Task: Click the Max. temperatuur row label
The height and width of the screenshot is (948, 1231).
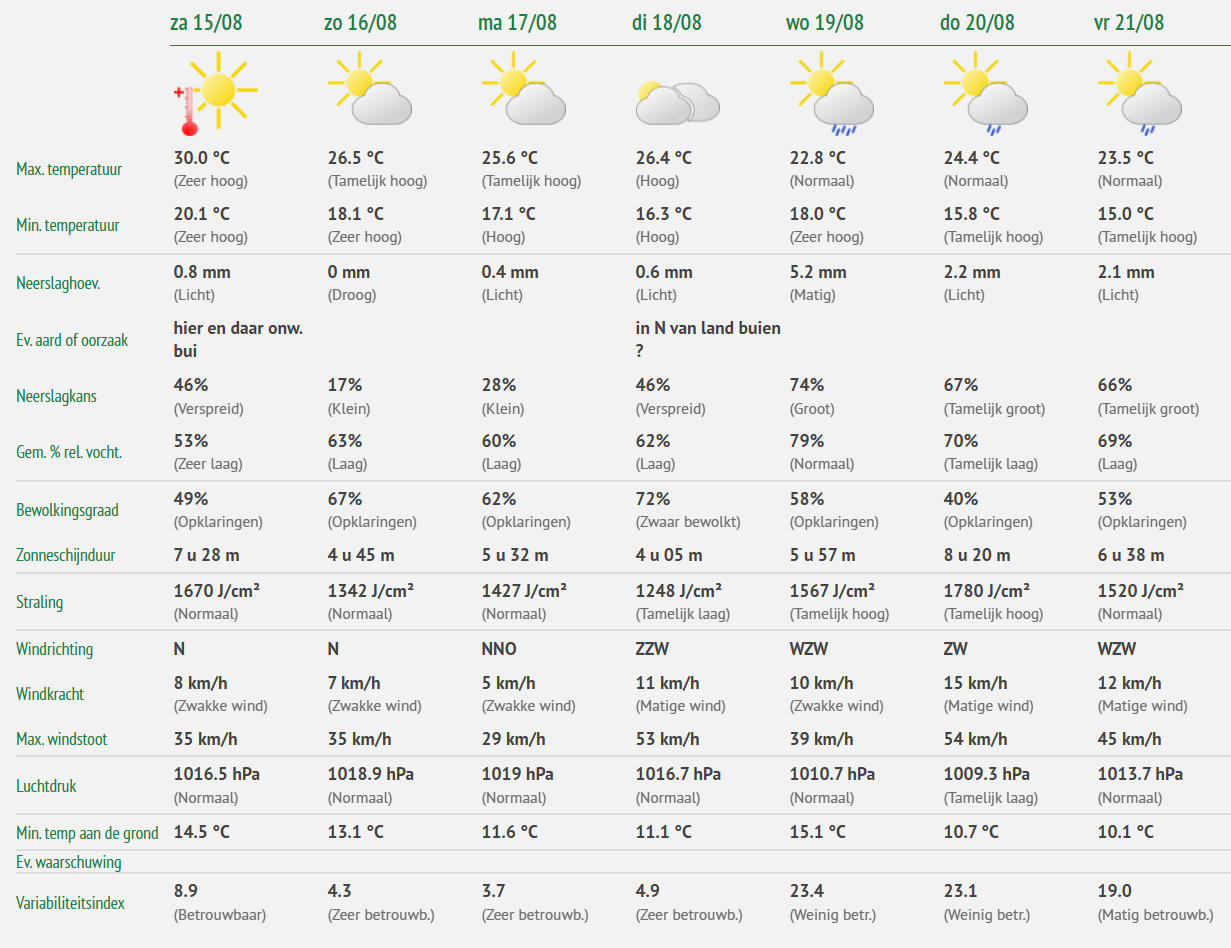Action: coord(69,169)
